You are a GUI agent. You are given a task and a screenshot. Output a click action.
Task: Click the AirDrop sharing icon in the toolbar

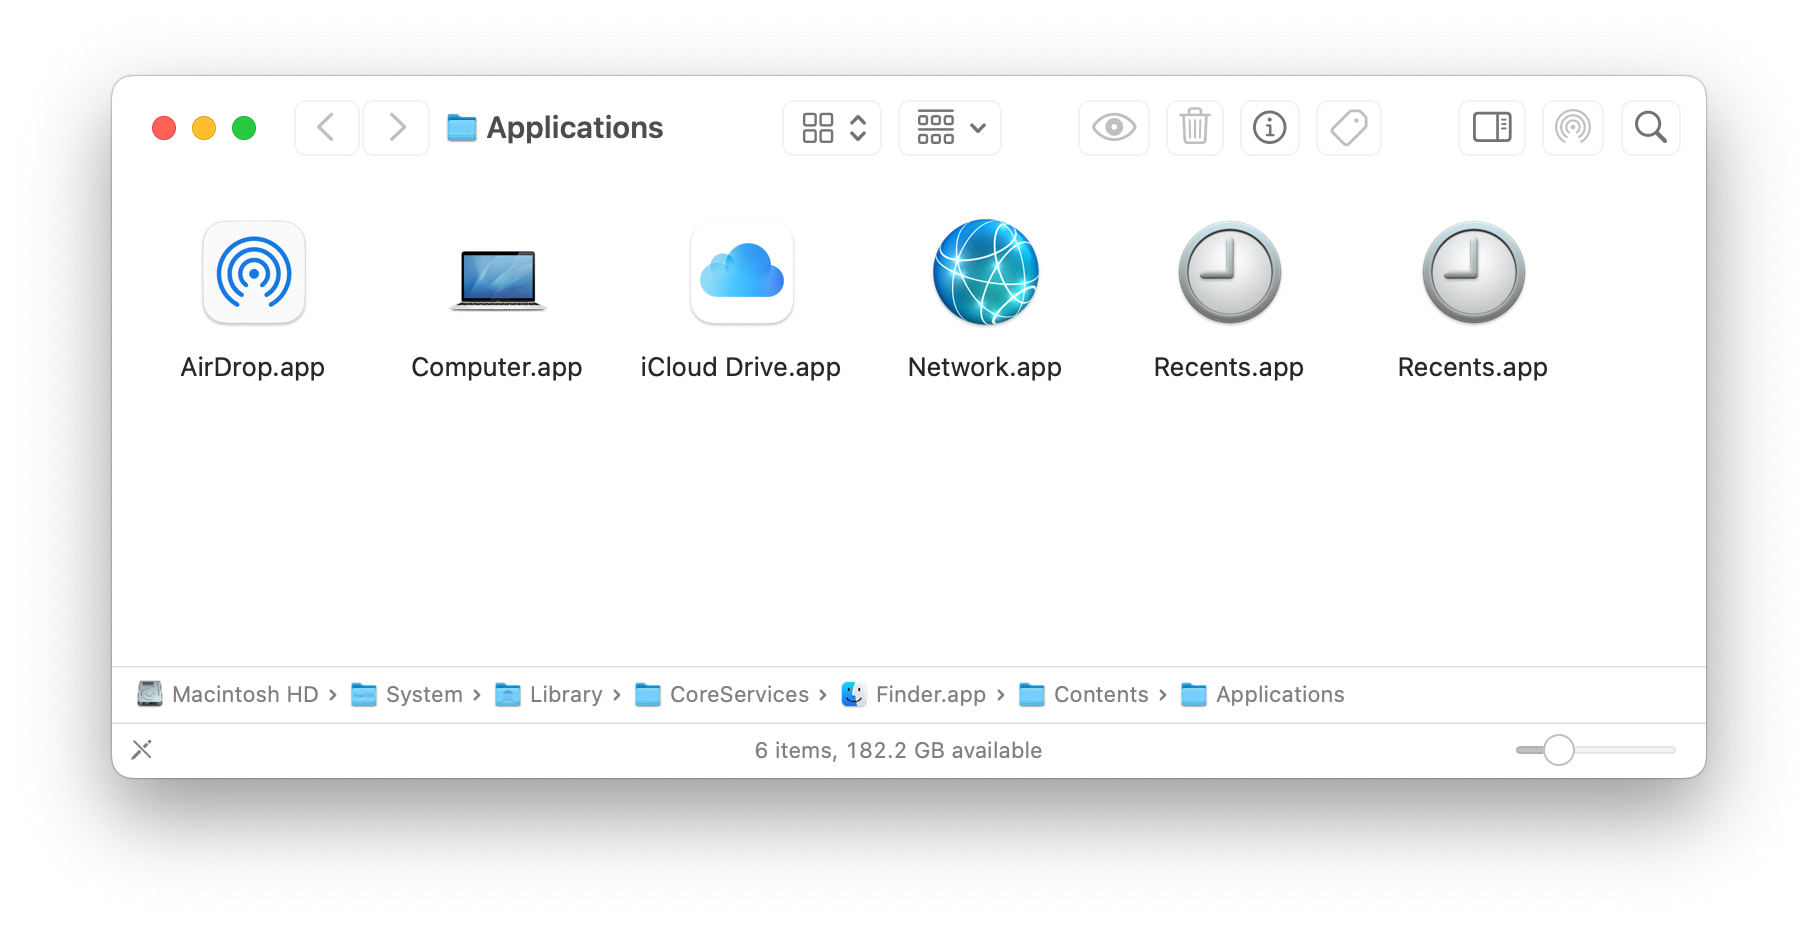tap(1572, 127)
